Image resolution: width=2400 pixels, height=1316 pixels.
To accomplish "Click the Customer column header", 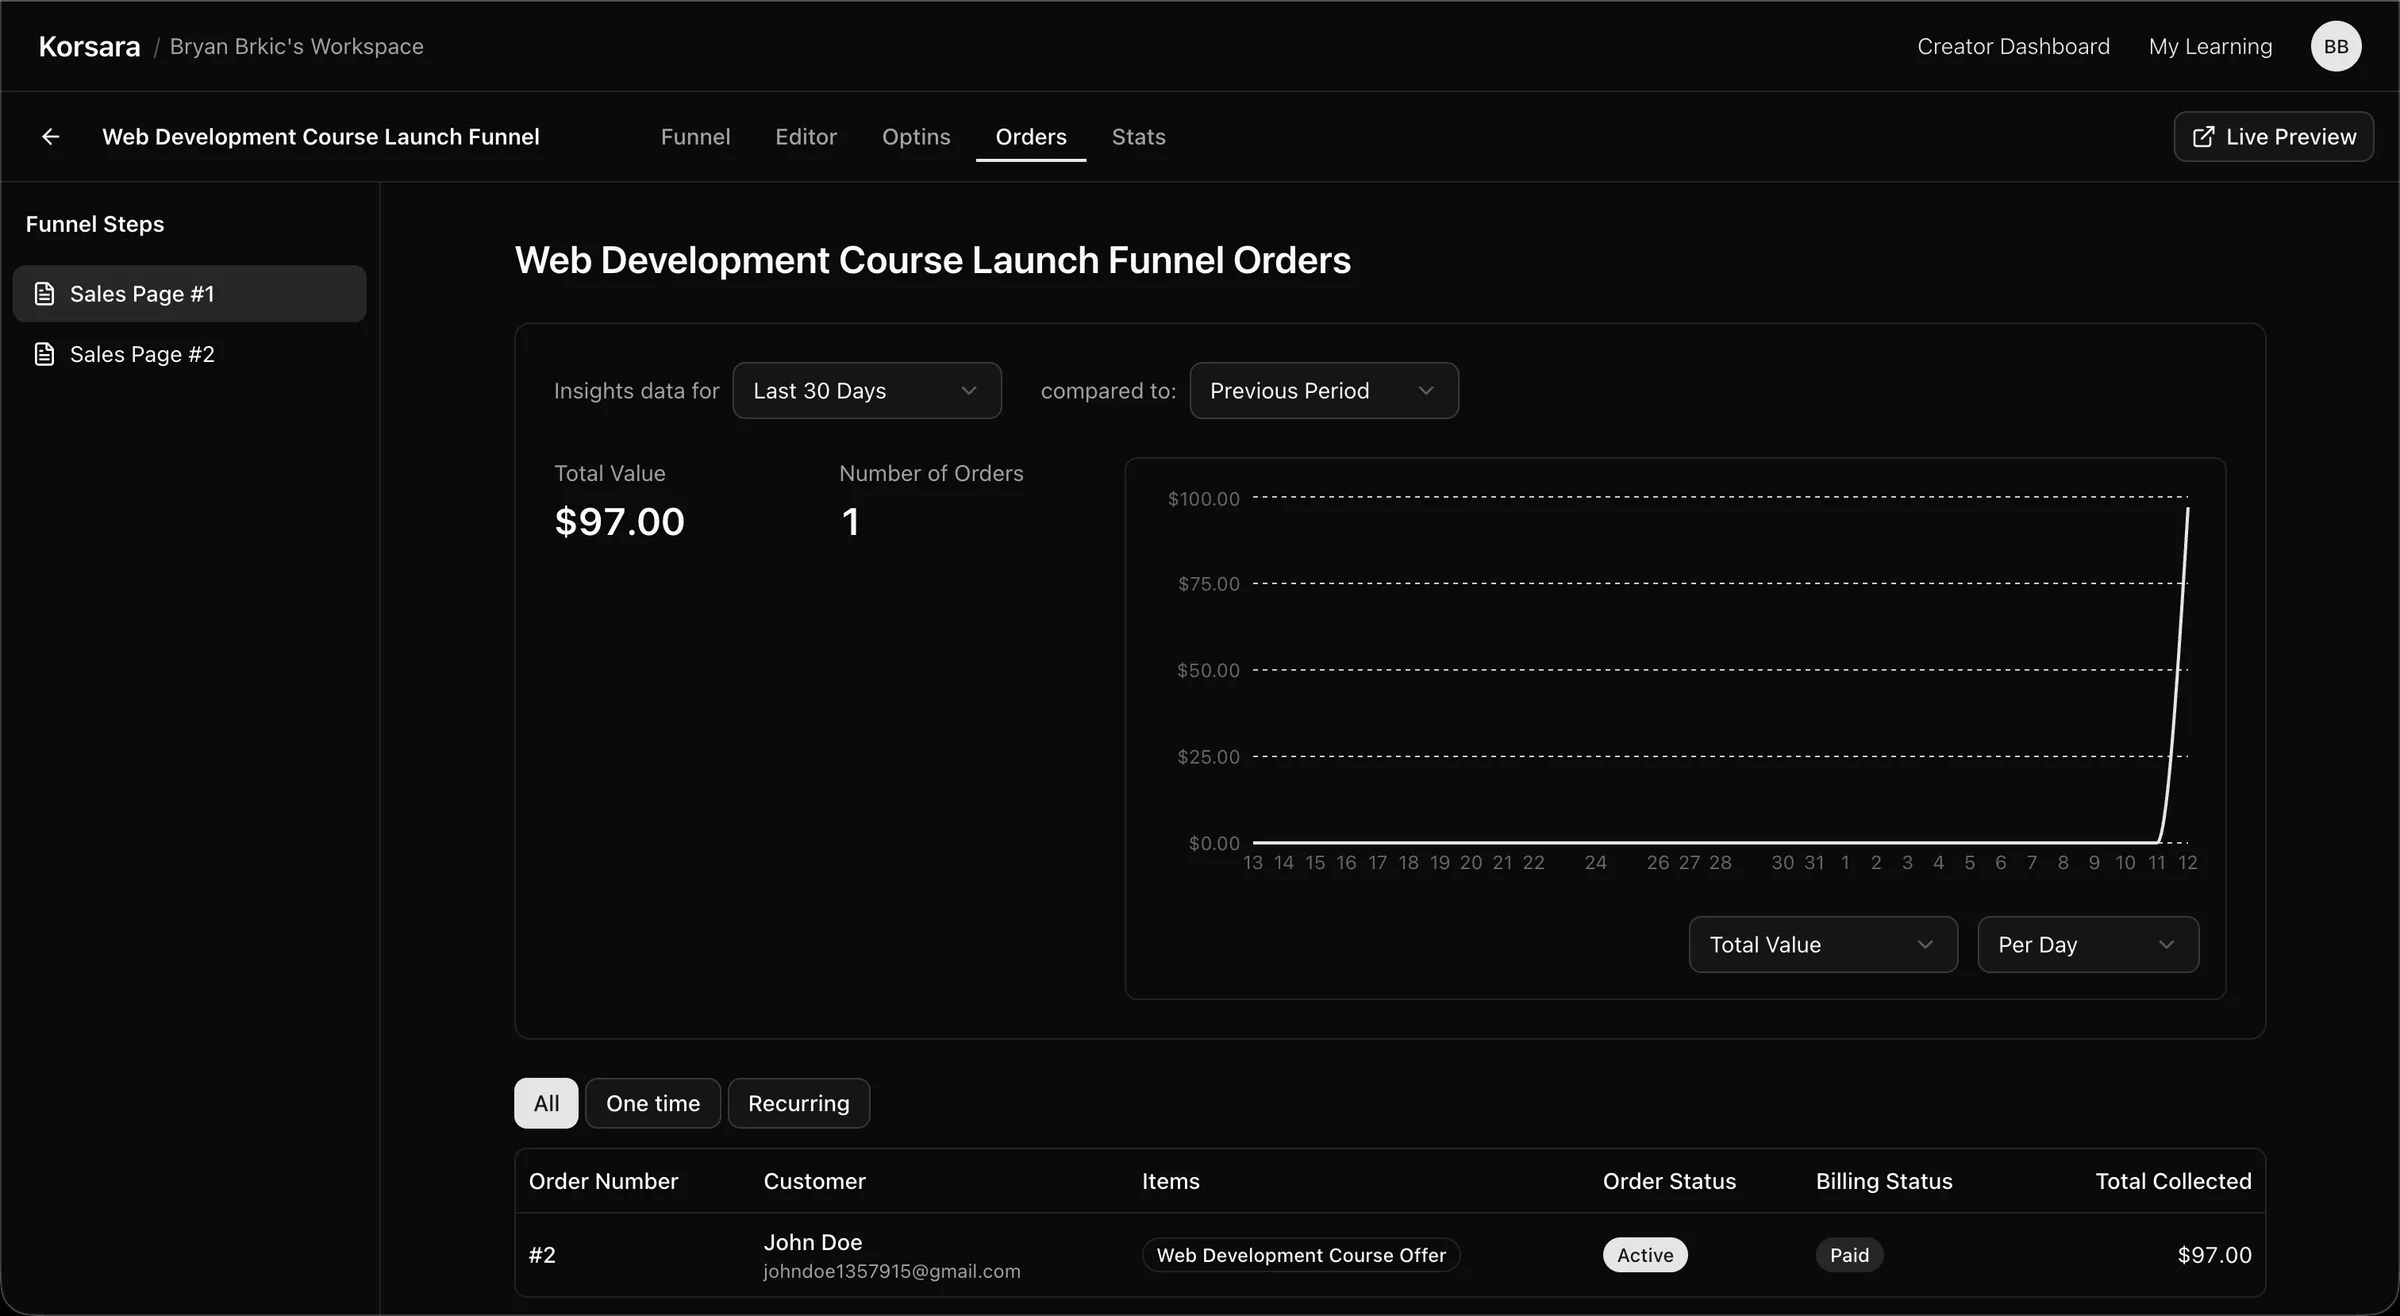I will click(x=814, y=1181).
